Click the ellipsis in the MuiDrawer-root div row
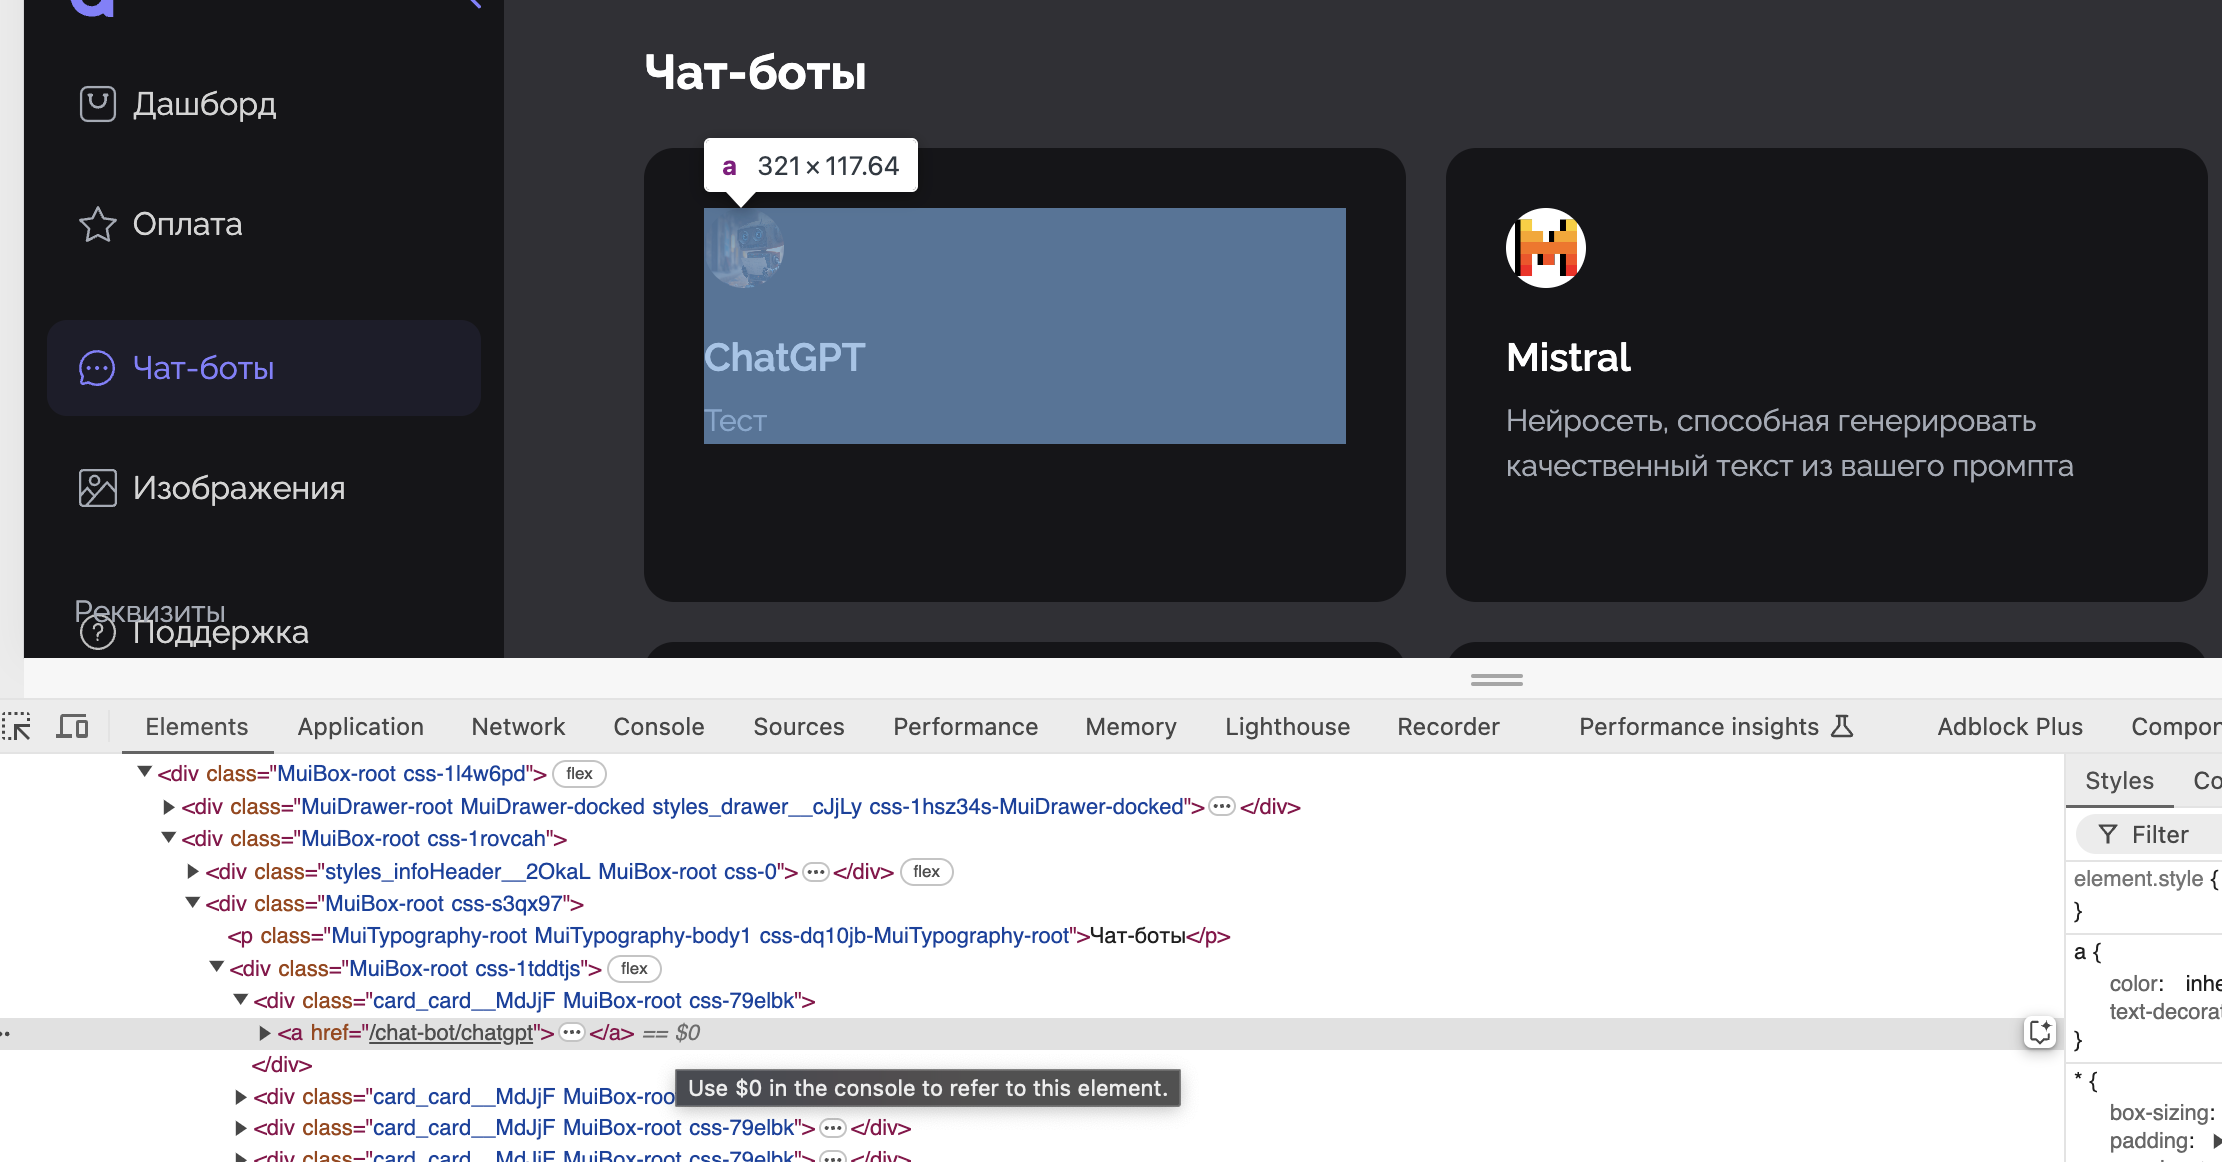 pos(1222,806)
